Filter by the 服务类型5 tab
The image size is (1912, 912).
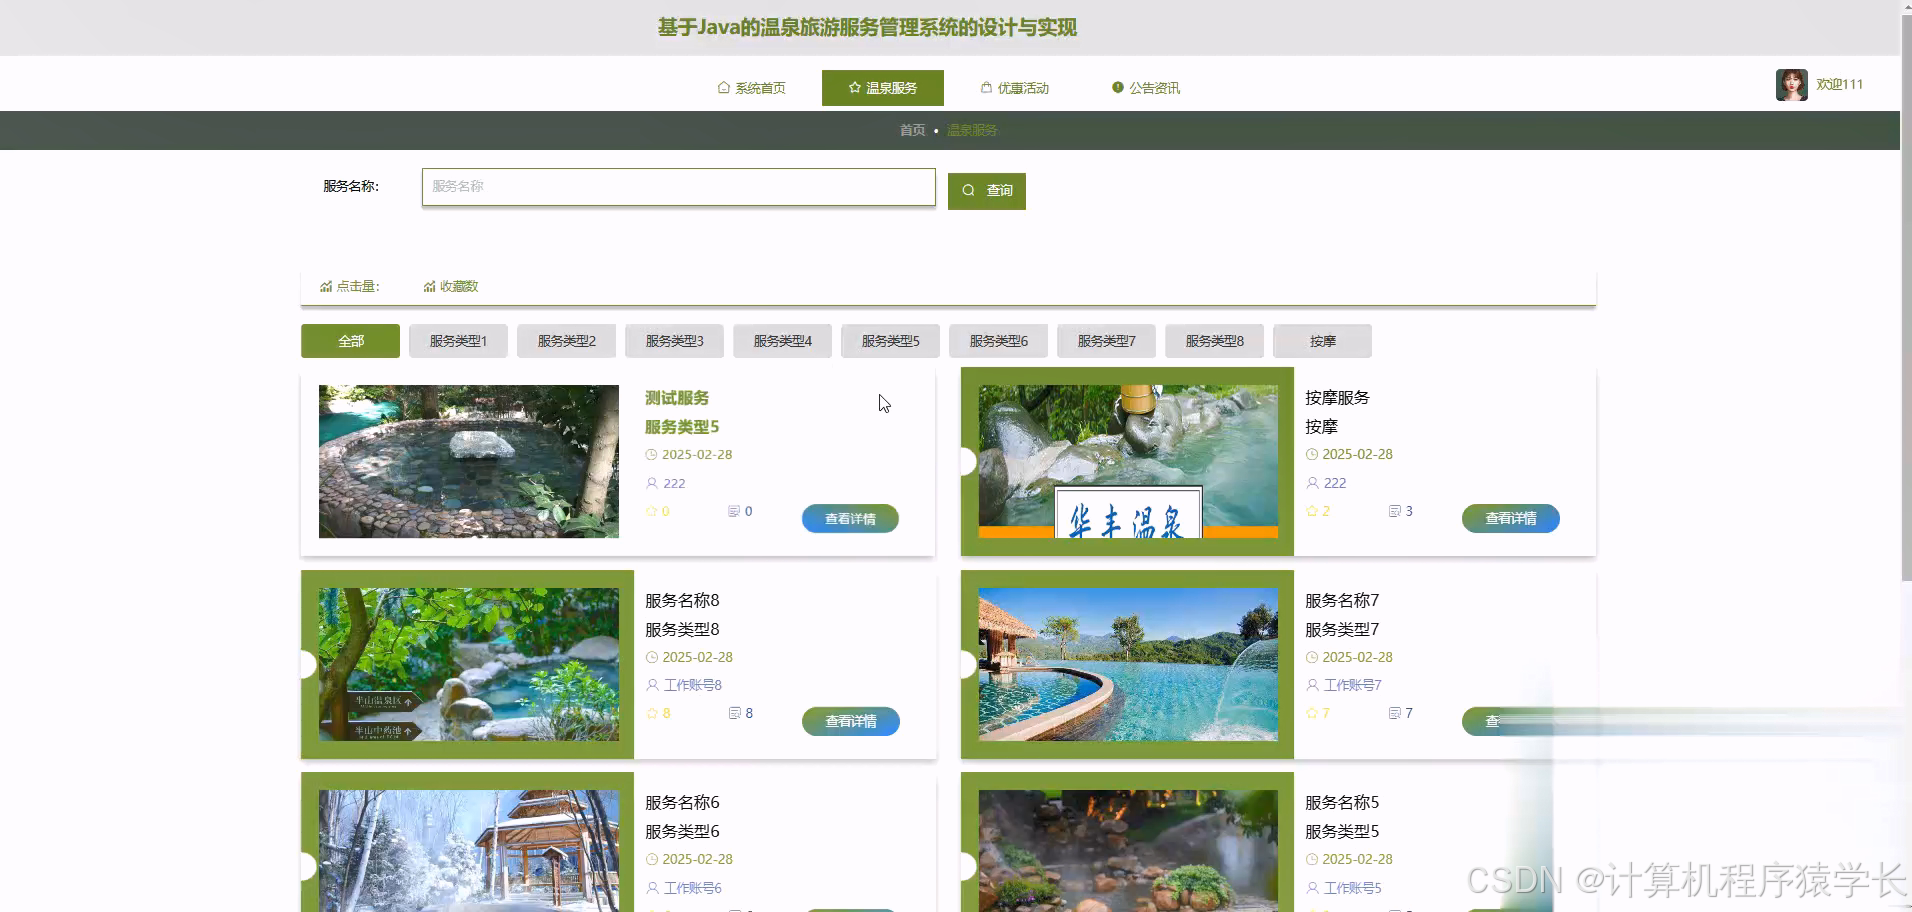tap(890, 341)
